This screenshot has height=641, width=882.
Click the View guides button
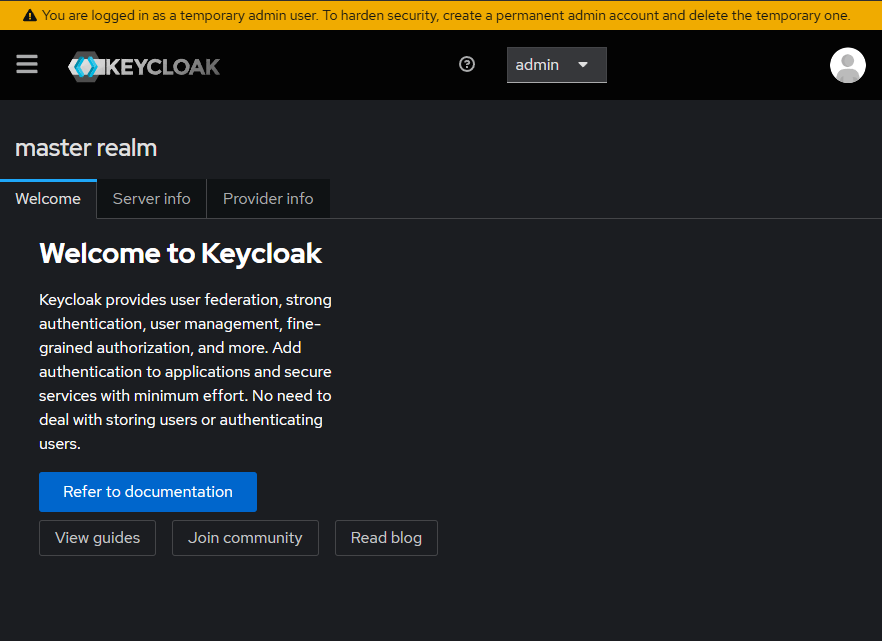point(97,538)
